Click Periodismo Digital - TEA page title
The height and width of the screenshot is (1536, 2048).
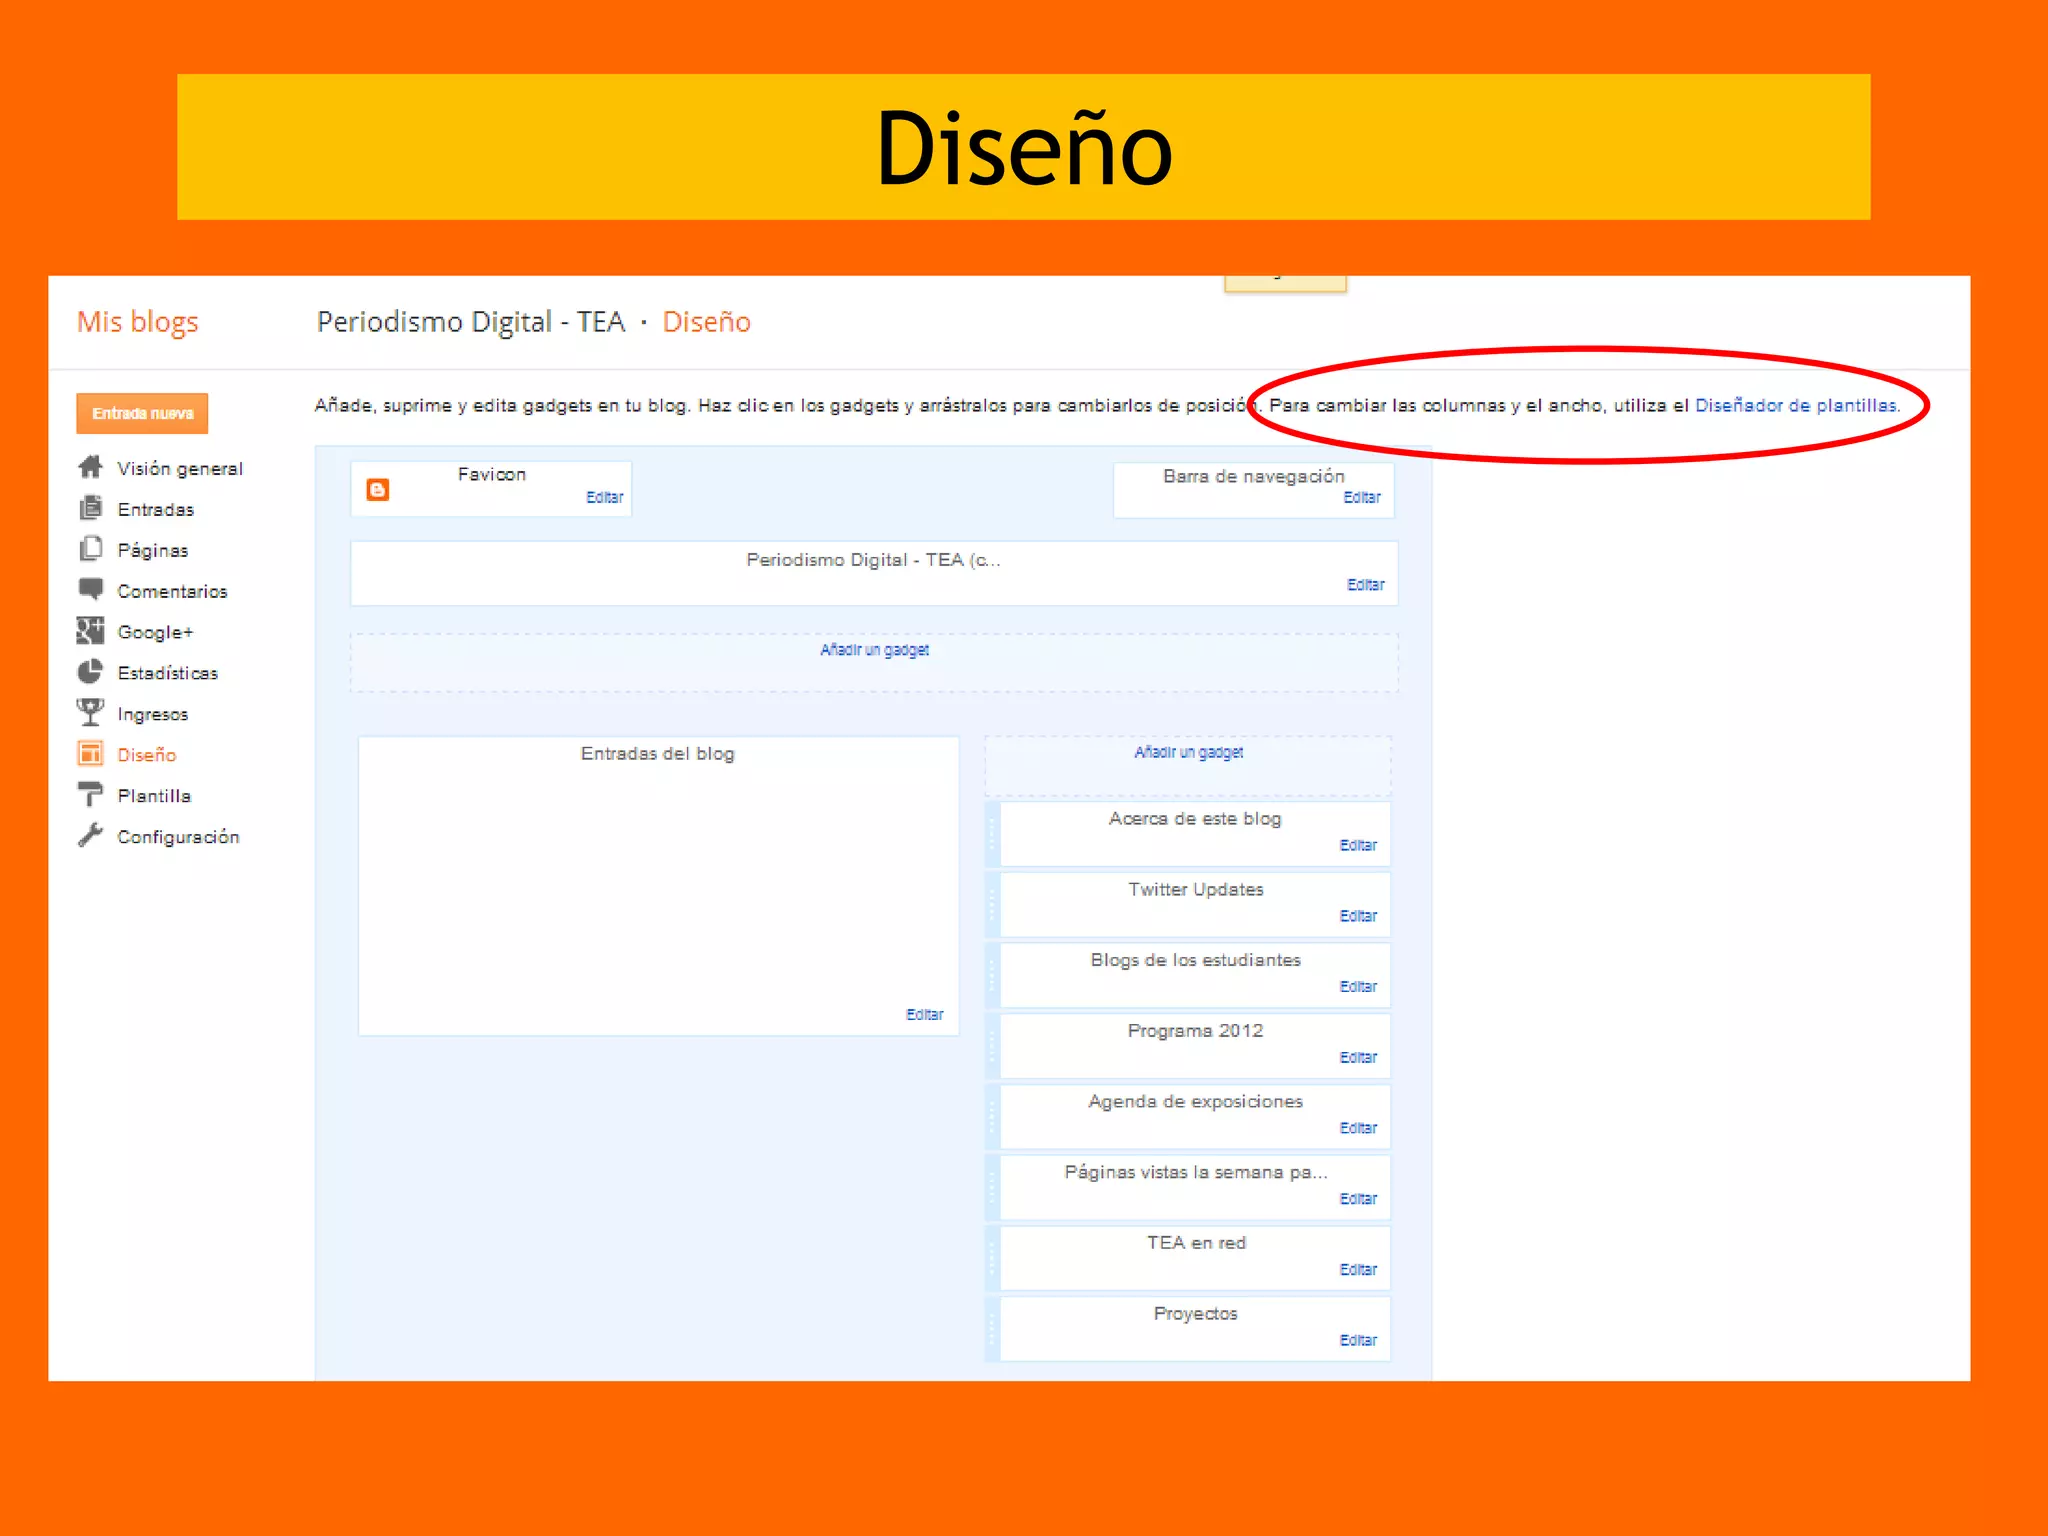[471, 322]
